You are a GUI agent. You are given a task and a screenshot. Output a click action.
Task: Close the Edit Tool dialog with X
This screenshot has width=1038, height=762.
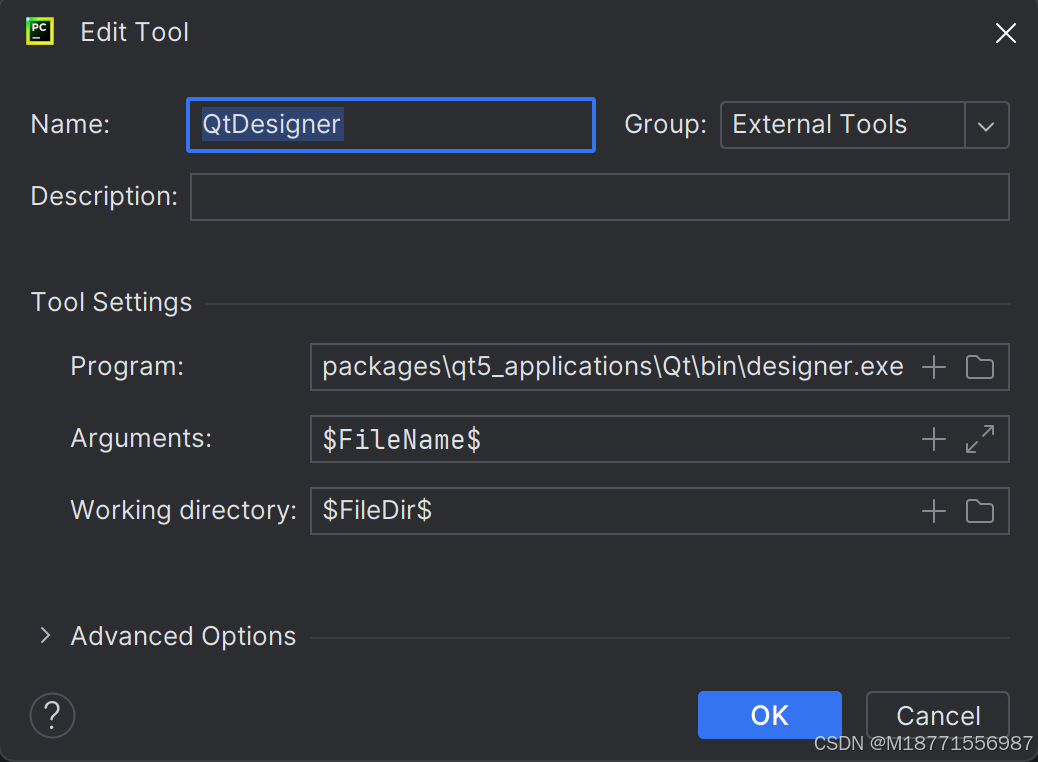click(1005, 33)
